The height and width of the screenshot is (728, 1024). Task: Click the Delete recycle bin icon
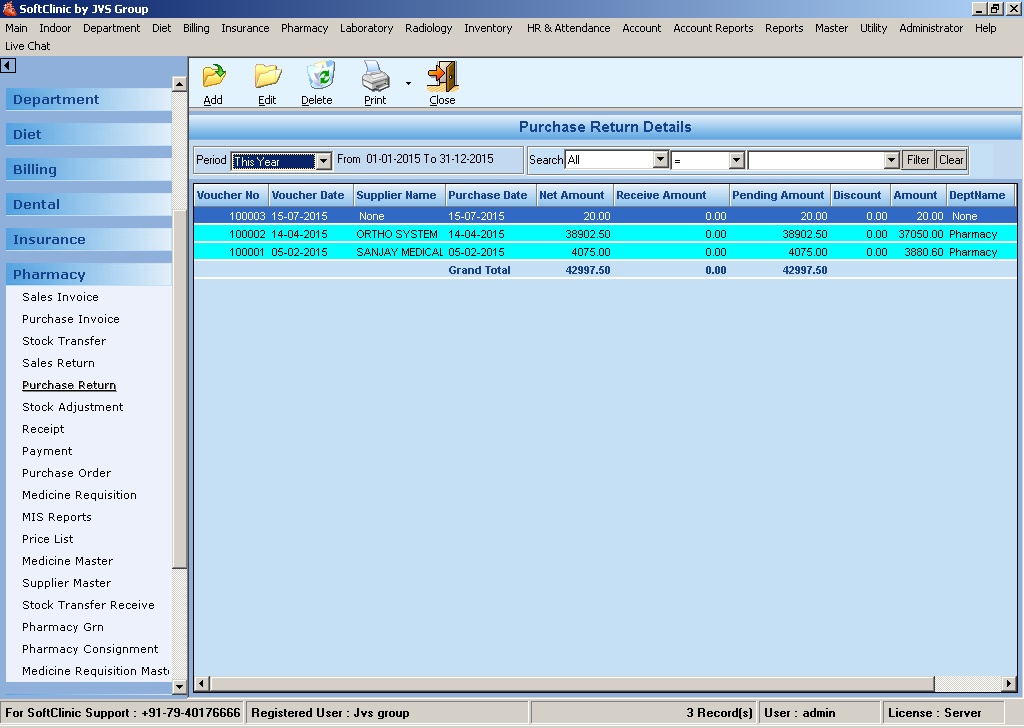point(319,78)
